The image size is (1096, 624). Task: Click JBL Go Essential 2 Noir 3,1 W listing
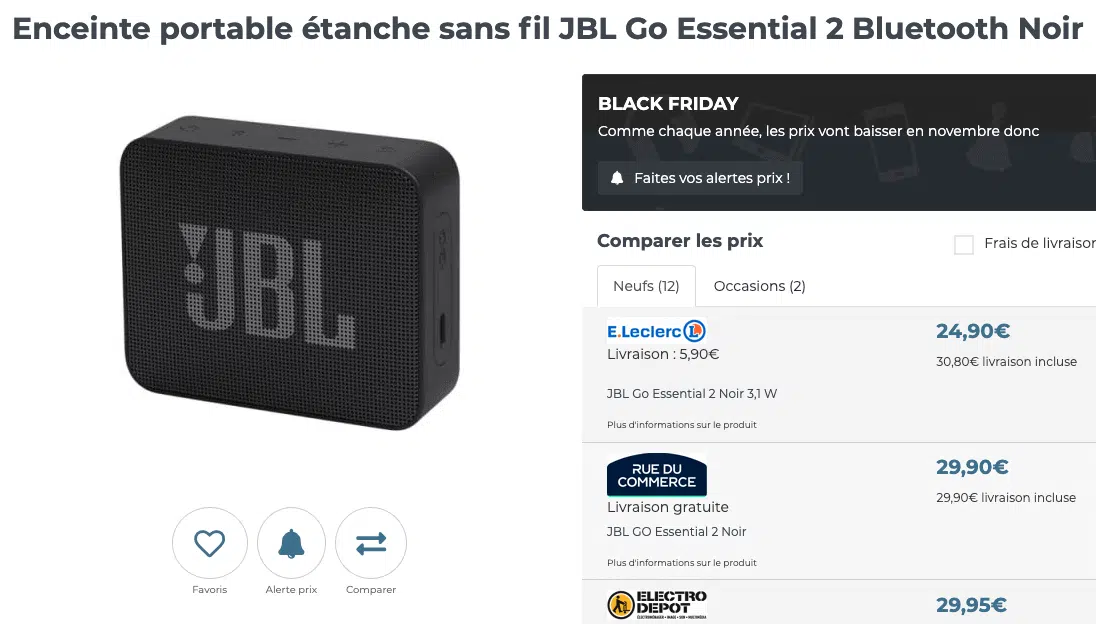coord(691,393)
